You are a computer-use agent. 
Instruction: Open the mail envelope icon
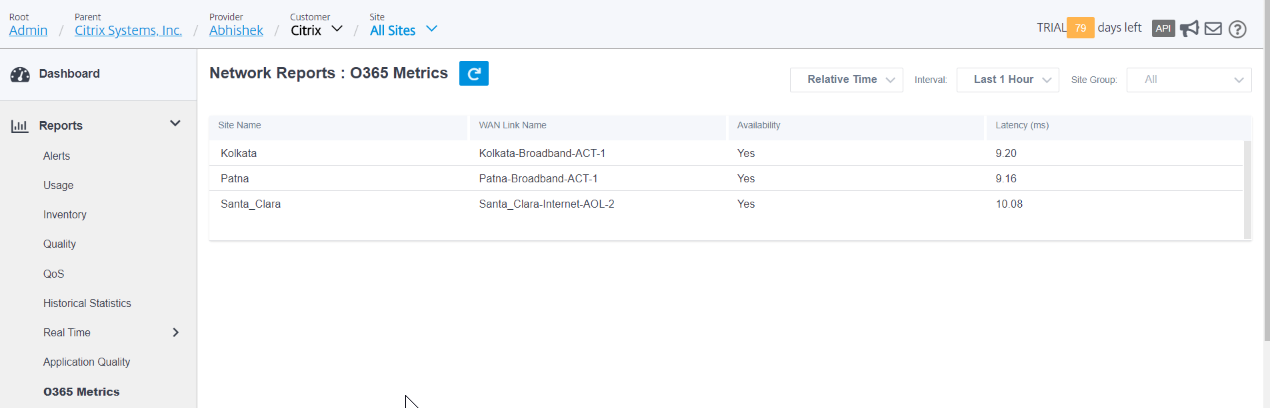[1213, 29]
